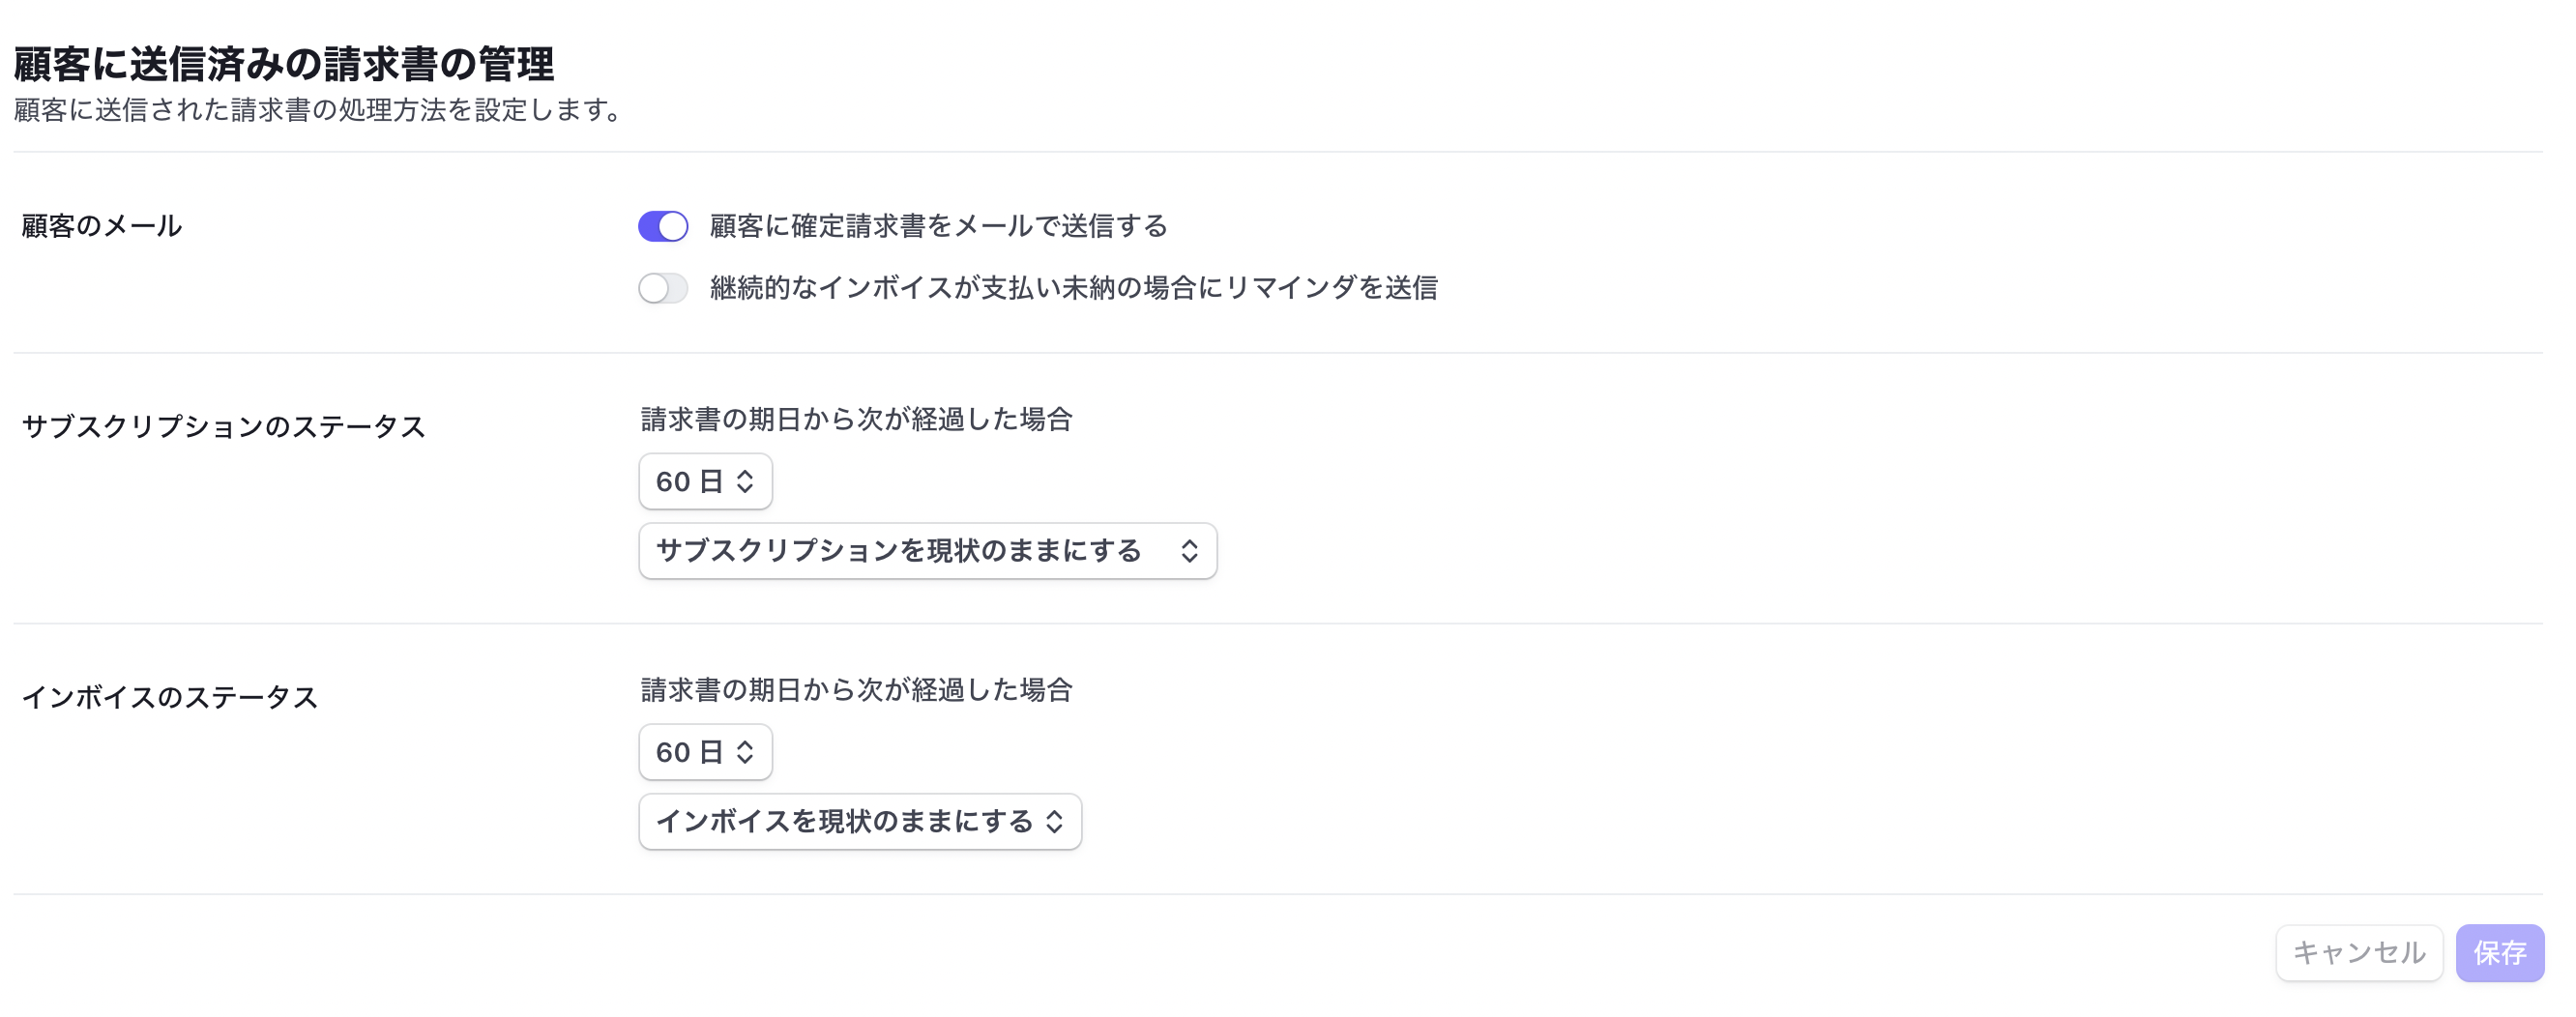Screen dimensions: 2576x1017
Task: Switch on the unpaid invoice reminder
Action: [663, 289]
